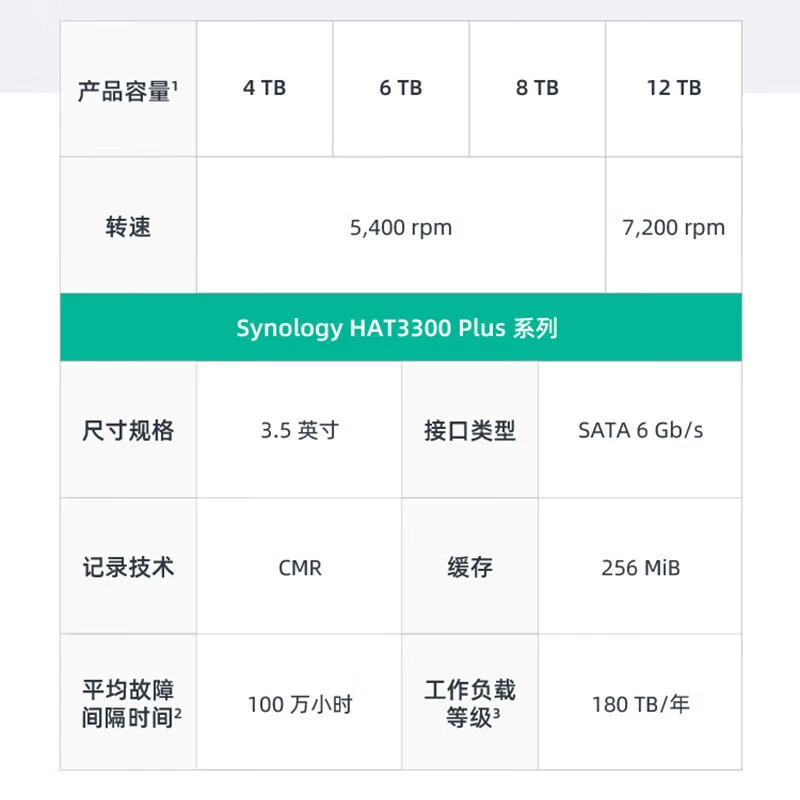The height and width of the screenshot is (800, 800).
Task: Click the 100 万小时 value
Action: coord(299,703)
